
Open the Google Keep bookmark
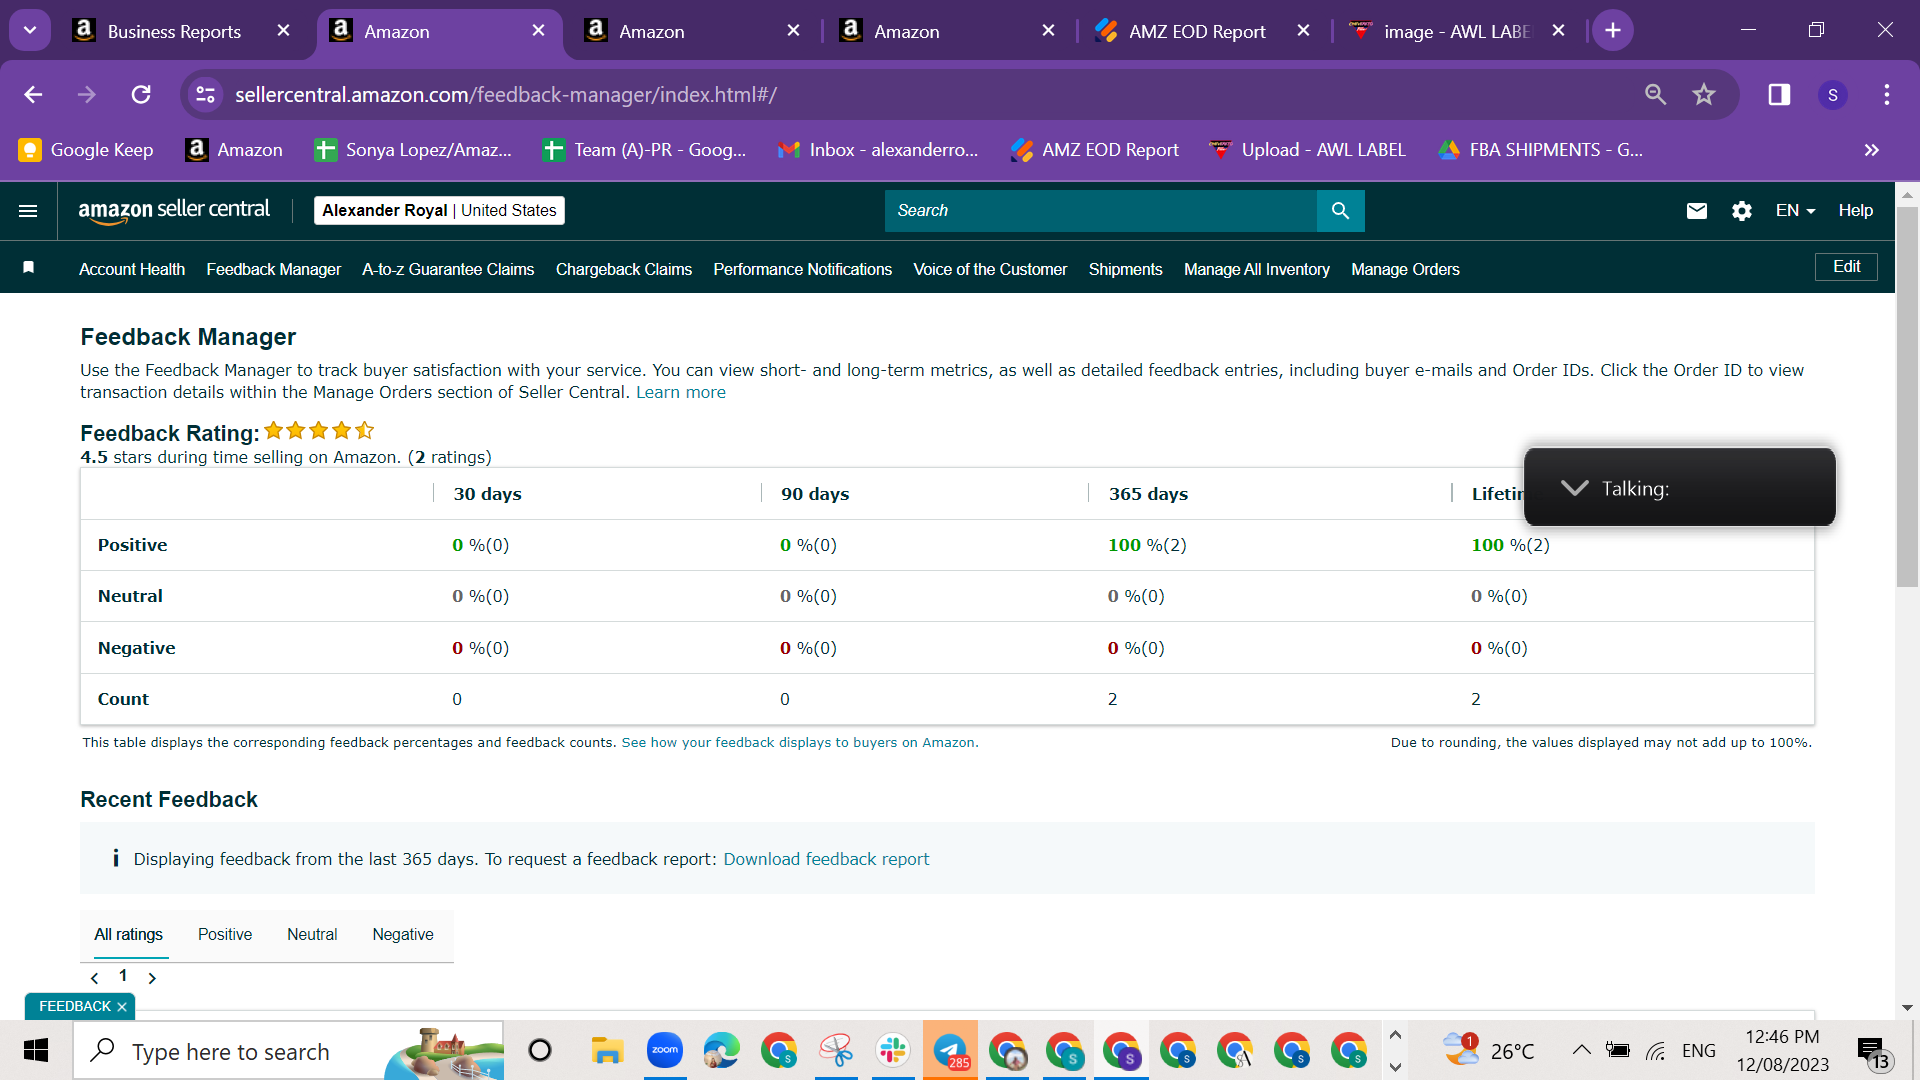(87, 150)
